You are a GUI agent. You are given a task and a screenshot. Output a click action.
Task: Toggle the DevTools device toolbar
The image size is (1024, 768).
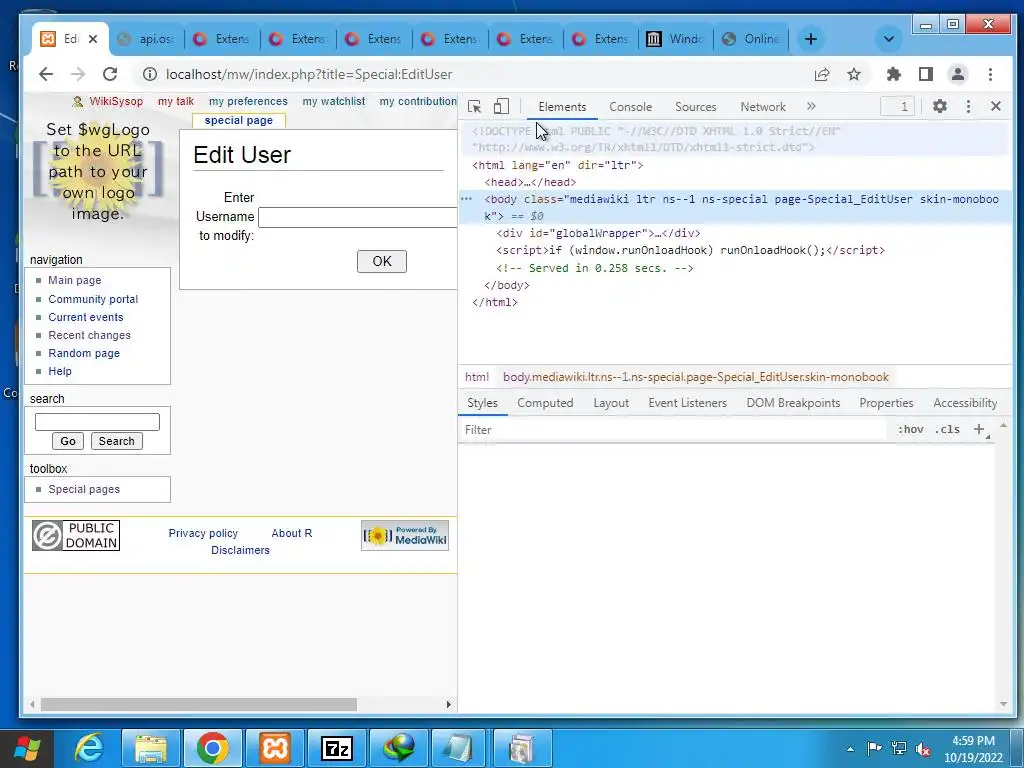pos(501,106)
